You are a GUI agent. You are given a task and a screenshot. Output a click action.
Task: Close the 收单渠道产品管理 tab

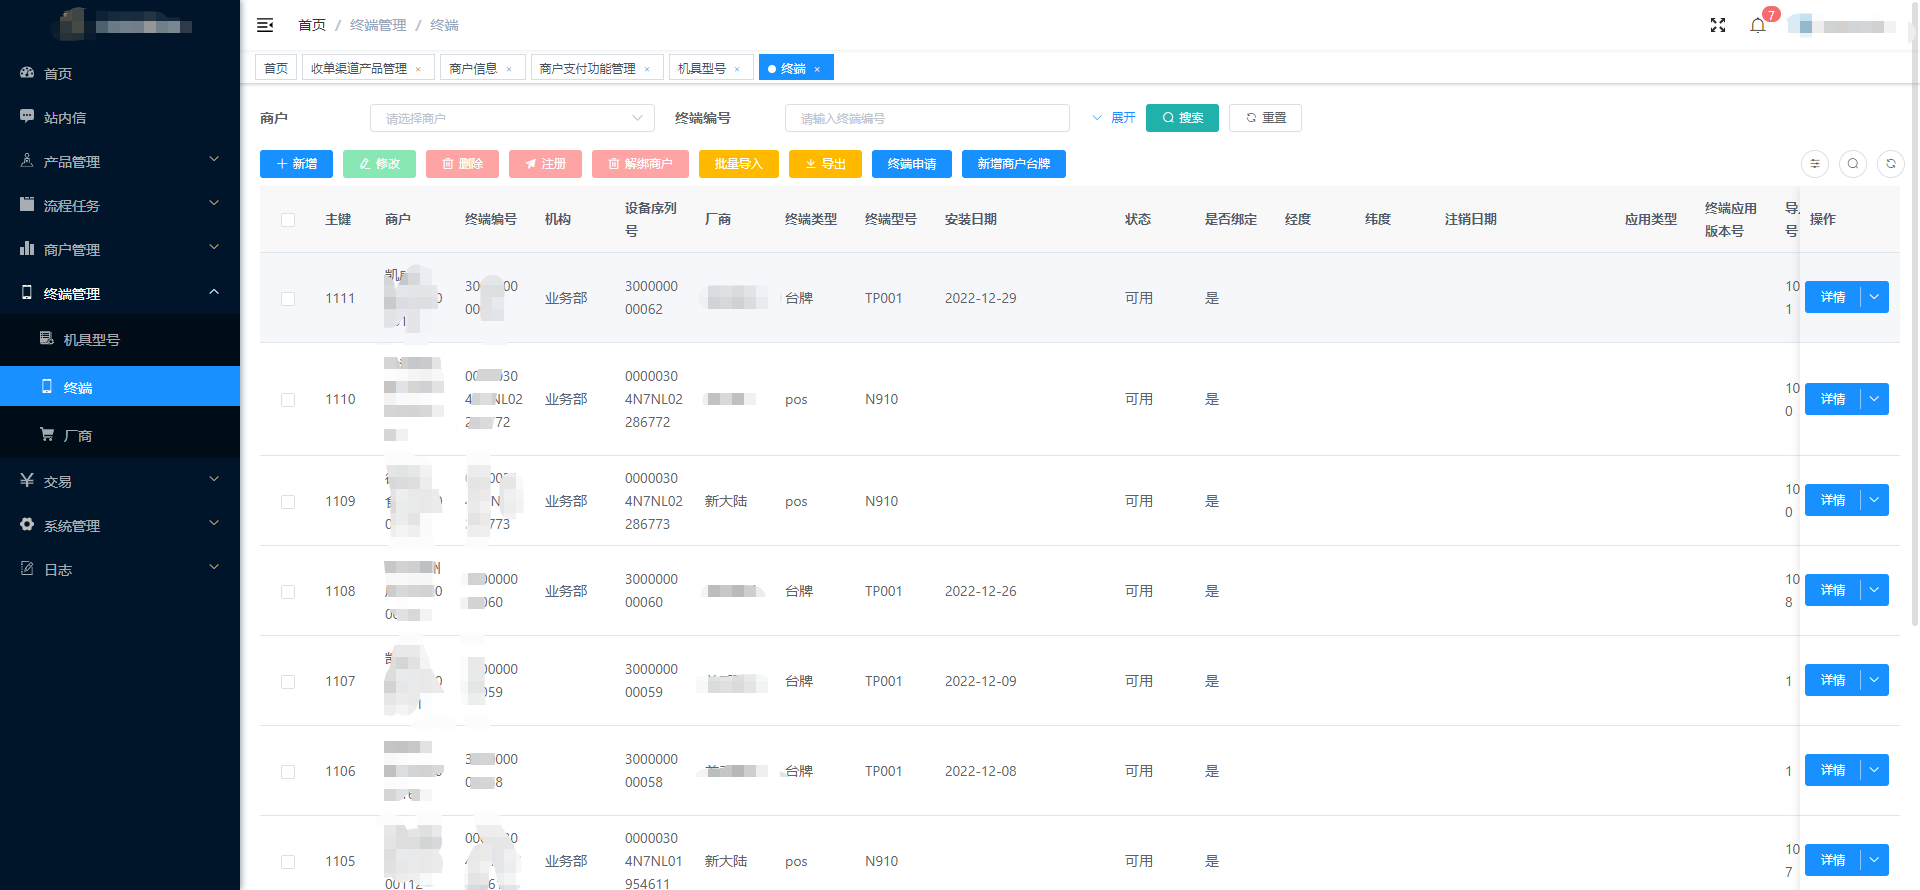[x=418, y=69]
